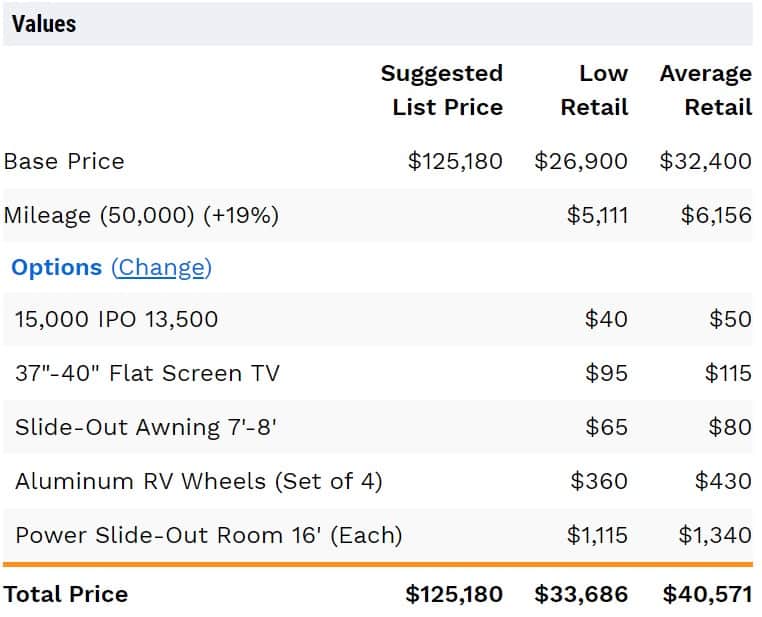Screen dimensions: 762x617
Task: Select the $32,400 base average retail value
Action: click(x=705, y=162)
